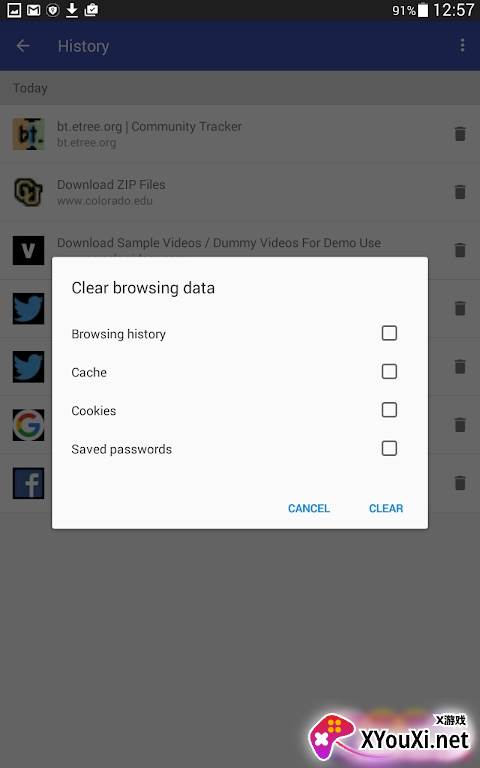Open the colorado.edu site icon

point(28,192)
